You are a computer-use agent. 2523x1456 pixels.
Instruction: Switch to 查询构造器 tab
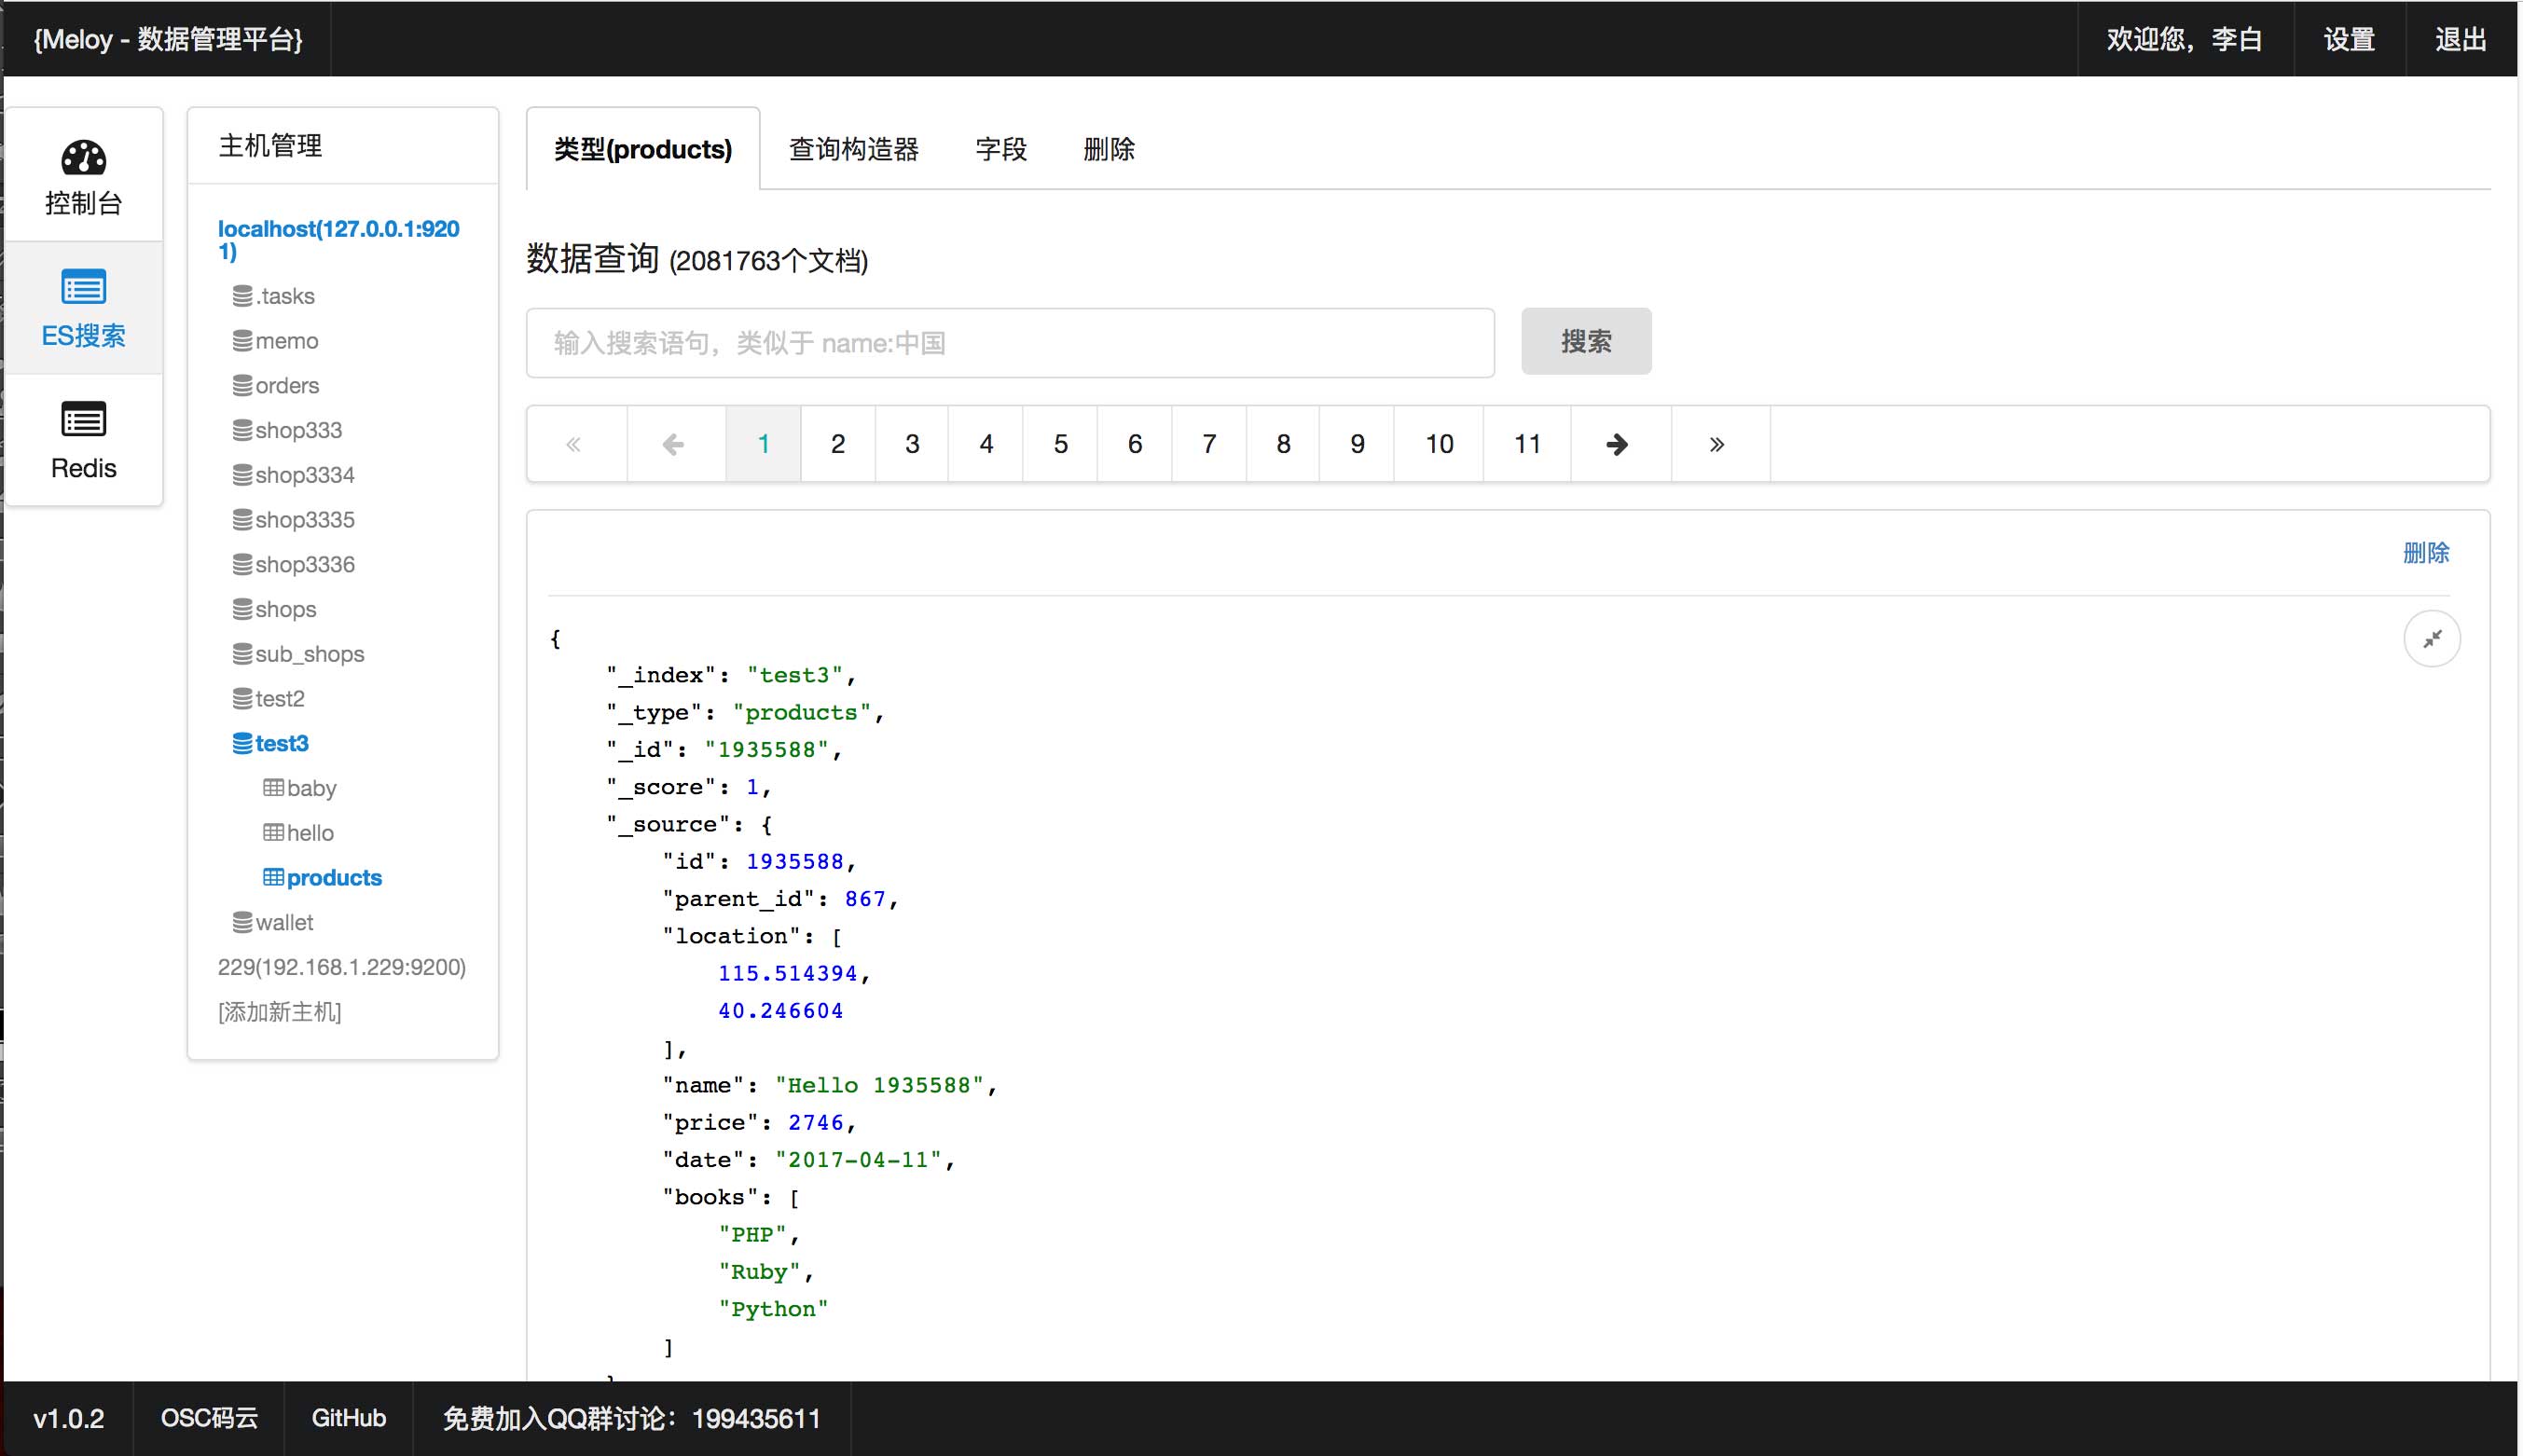point(853,149)
